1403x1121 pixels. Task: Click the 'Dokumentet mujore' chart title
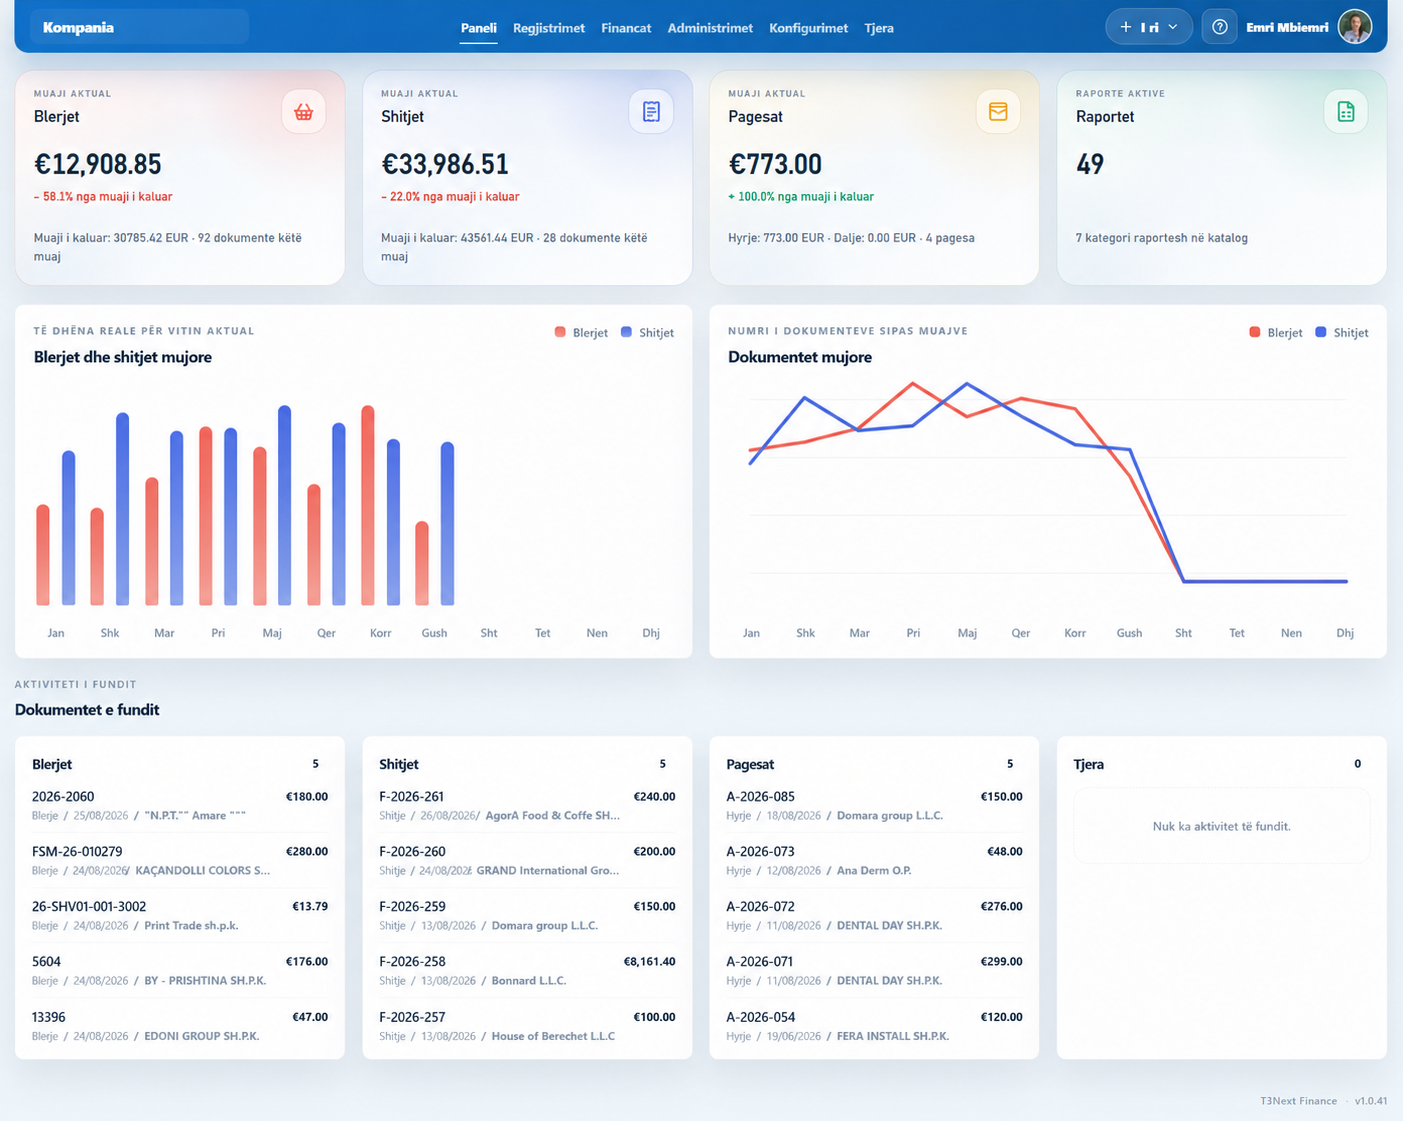(x=800, y=357)
